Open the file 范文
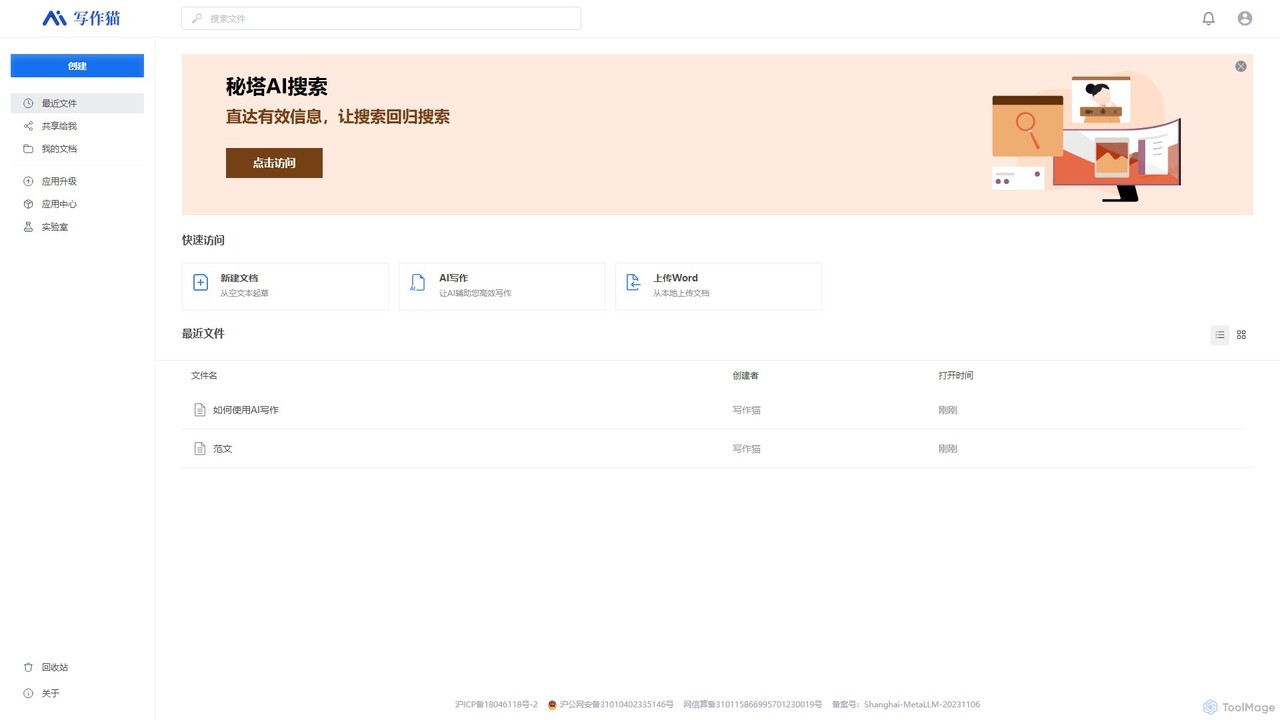The width and height of the screenshot is (1280, 720). [x=222, y=449]
